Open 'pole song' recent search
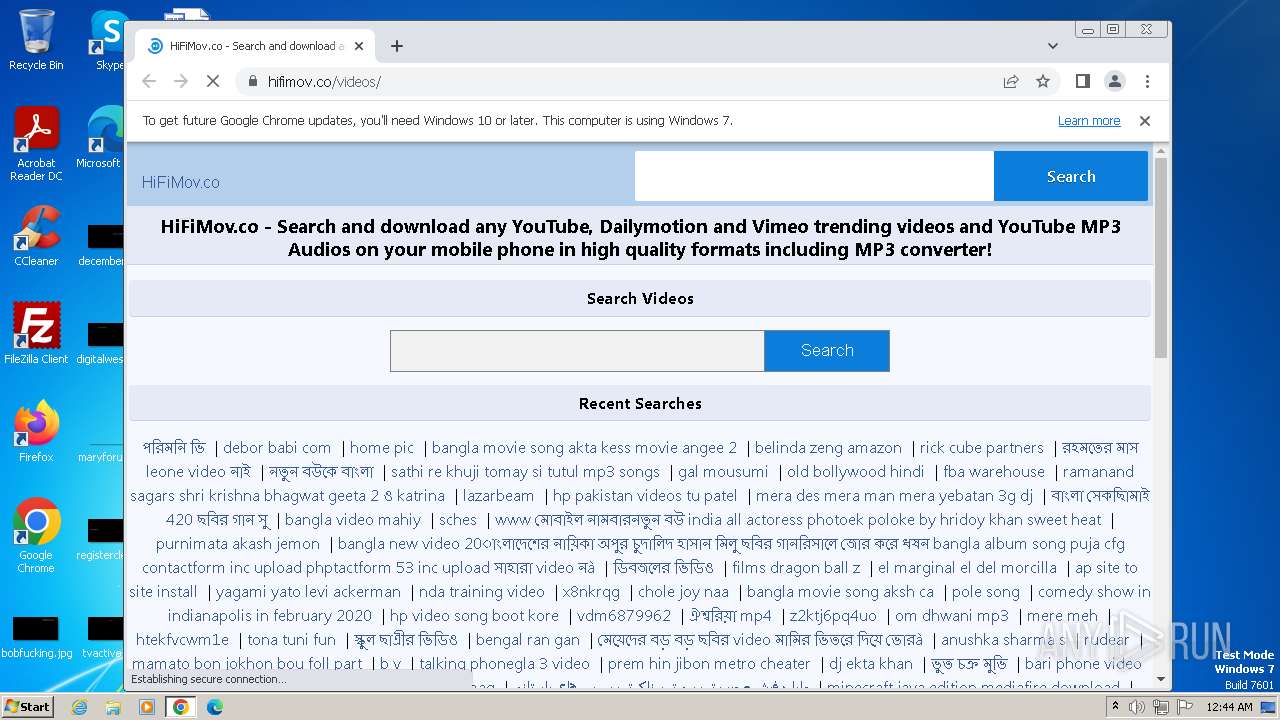The image size is (1280, 720). [x=986, y=592]
